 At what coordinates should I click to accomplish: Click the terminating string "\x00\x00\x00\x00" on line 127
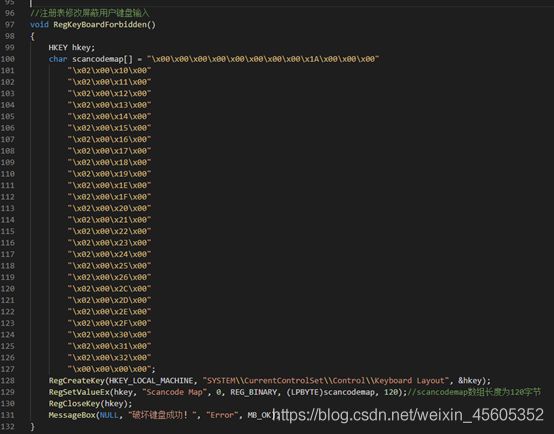pyautogui.click(x=110, y=369)
